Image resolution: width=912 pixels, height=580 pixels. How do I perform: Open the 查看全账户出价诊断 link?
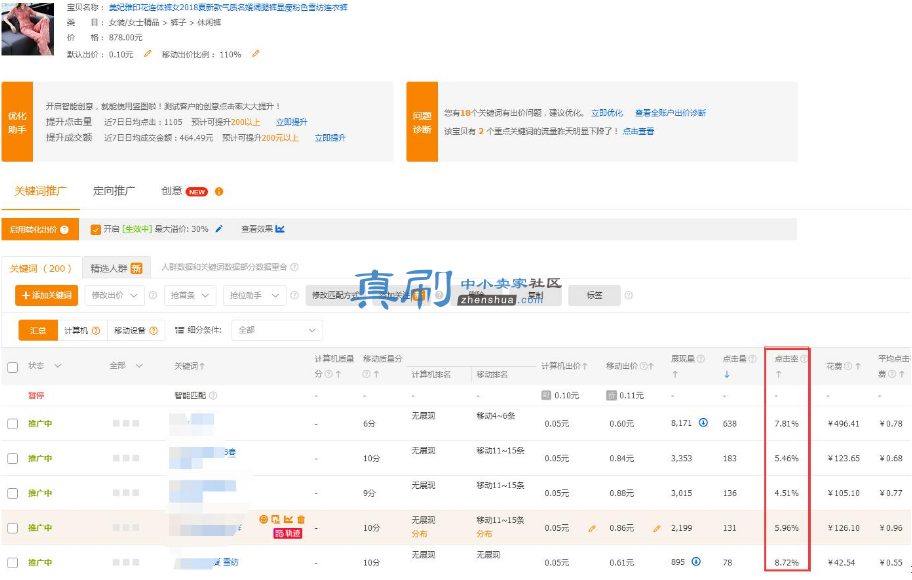[x=670, y=113]
